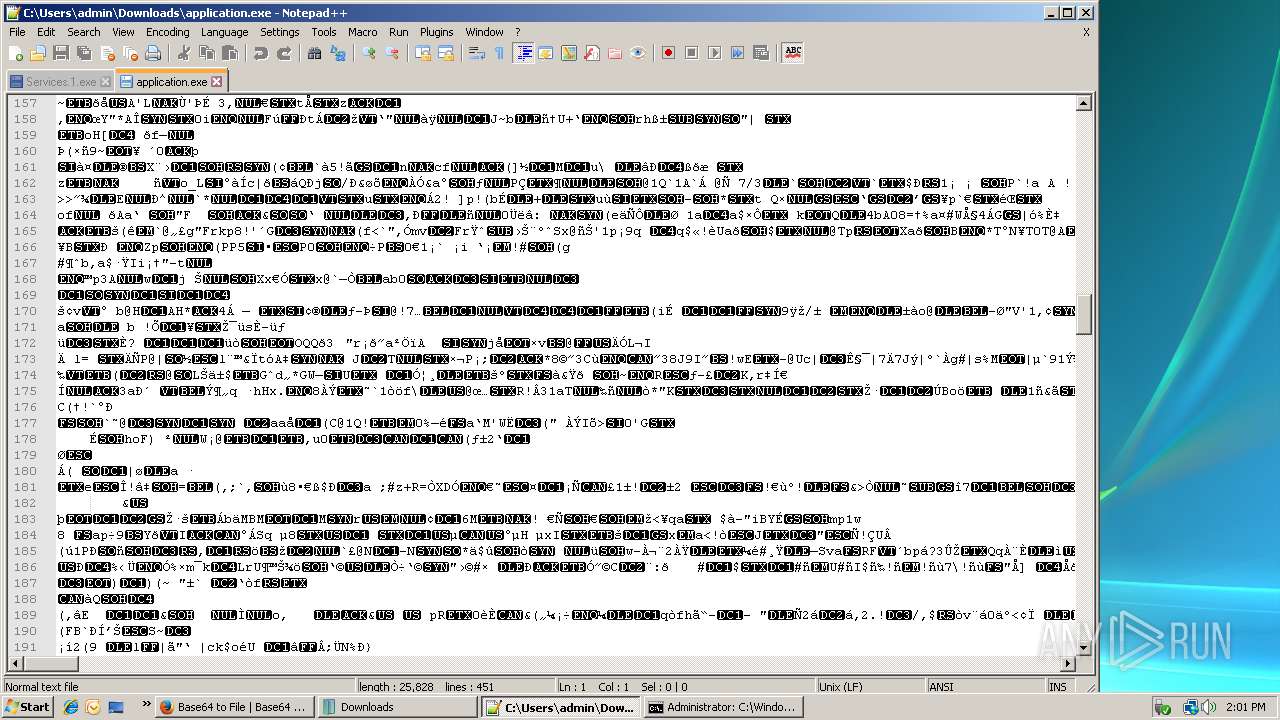Viewport: 1280px width, 720px height.
Task: Click the horizontal scrollbar right arrow
Action: click(1067, 665)
